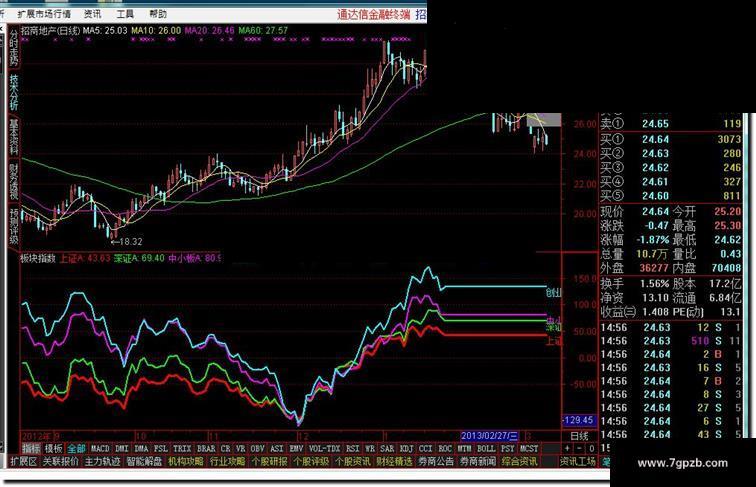Open the 综合资讯 tab
The height and width of the screenshot is (487, 756).
point(520,461)
